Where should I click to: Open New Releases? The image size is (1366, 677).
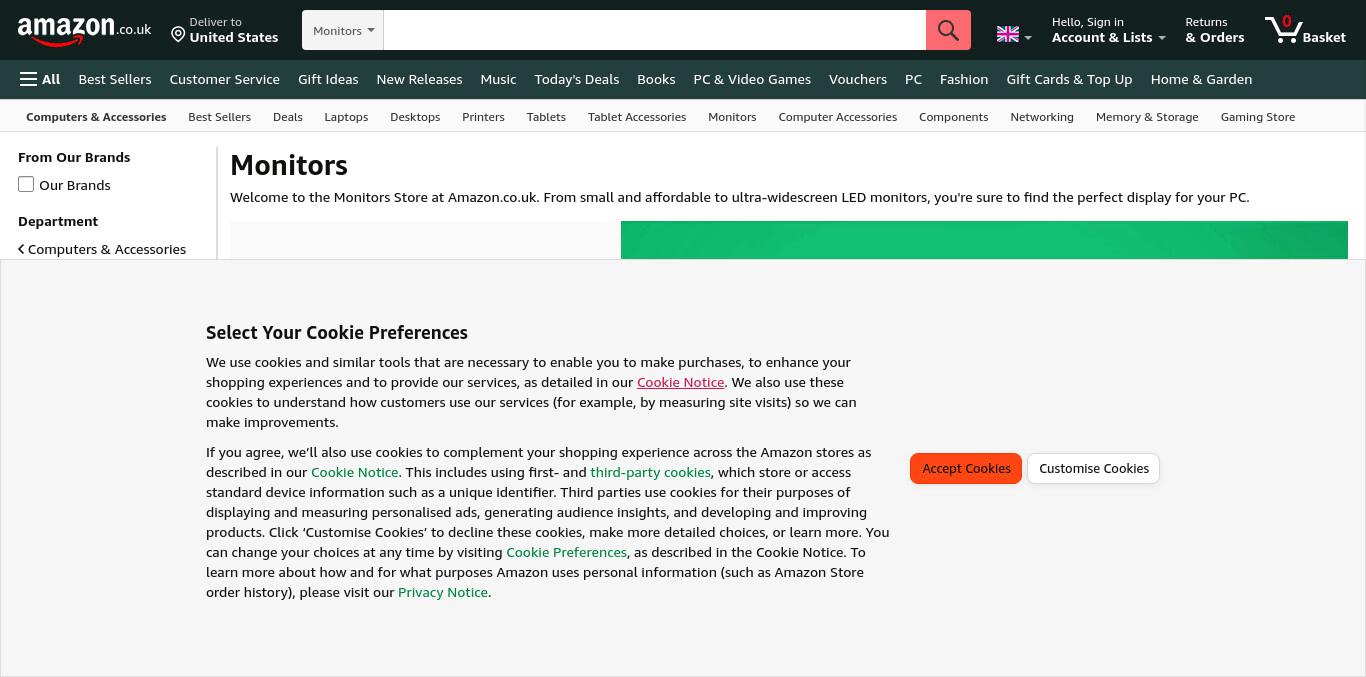point(419,79)
